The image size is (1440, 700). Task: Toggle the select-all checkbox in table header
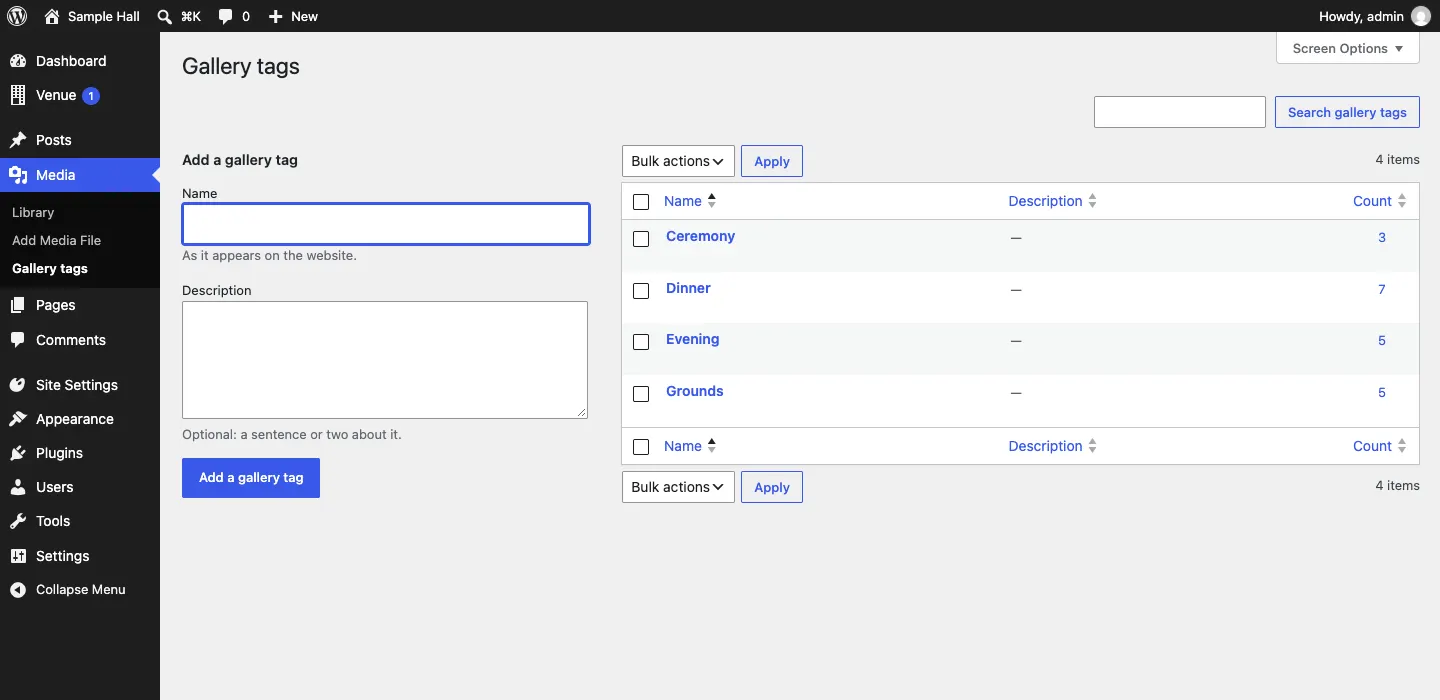(x=642, y=202)
